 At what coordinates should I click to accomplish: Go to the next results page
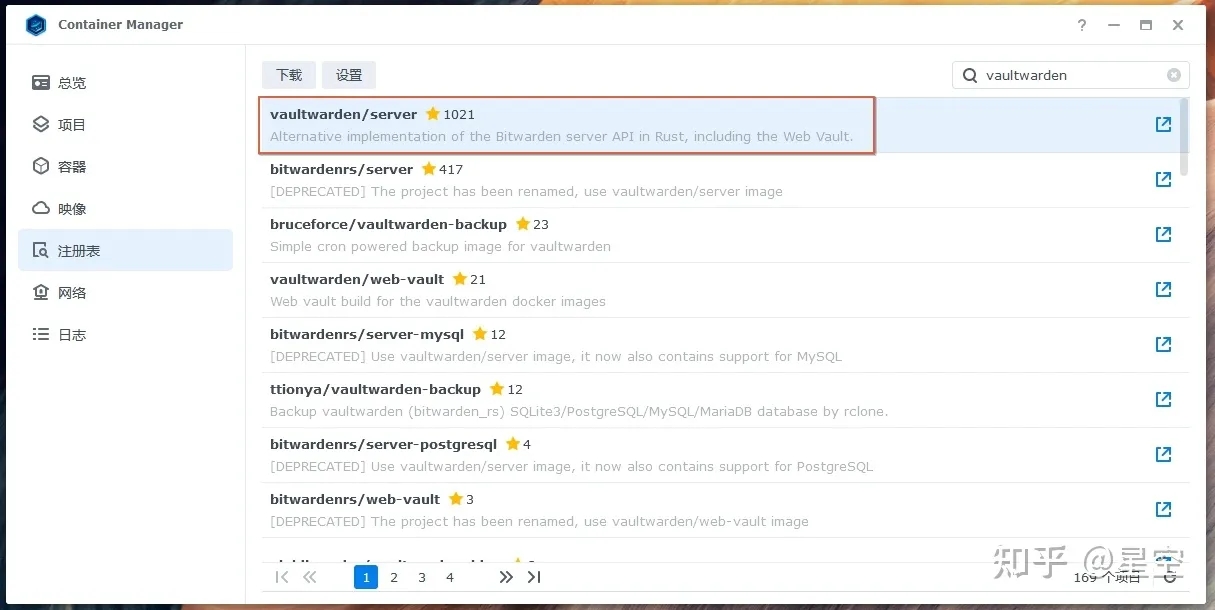pyautogui.click(x=506, y=577)
